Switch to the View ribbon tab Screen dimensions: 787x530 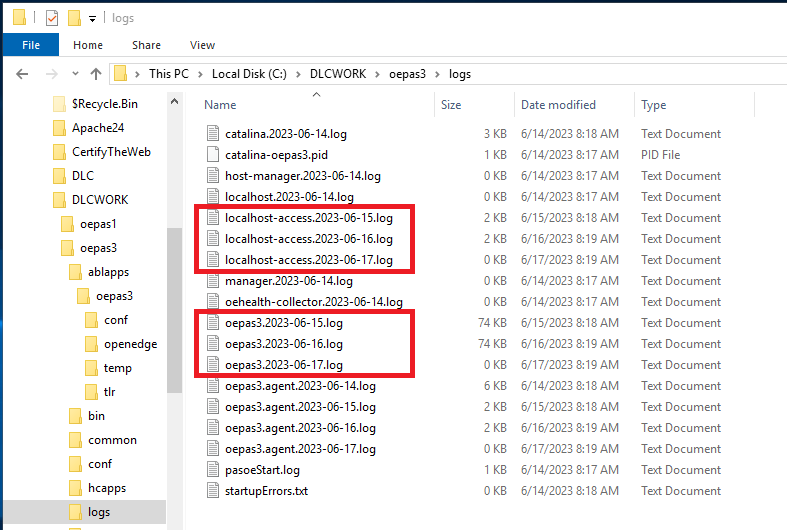[x=202, y=45]
